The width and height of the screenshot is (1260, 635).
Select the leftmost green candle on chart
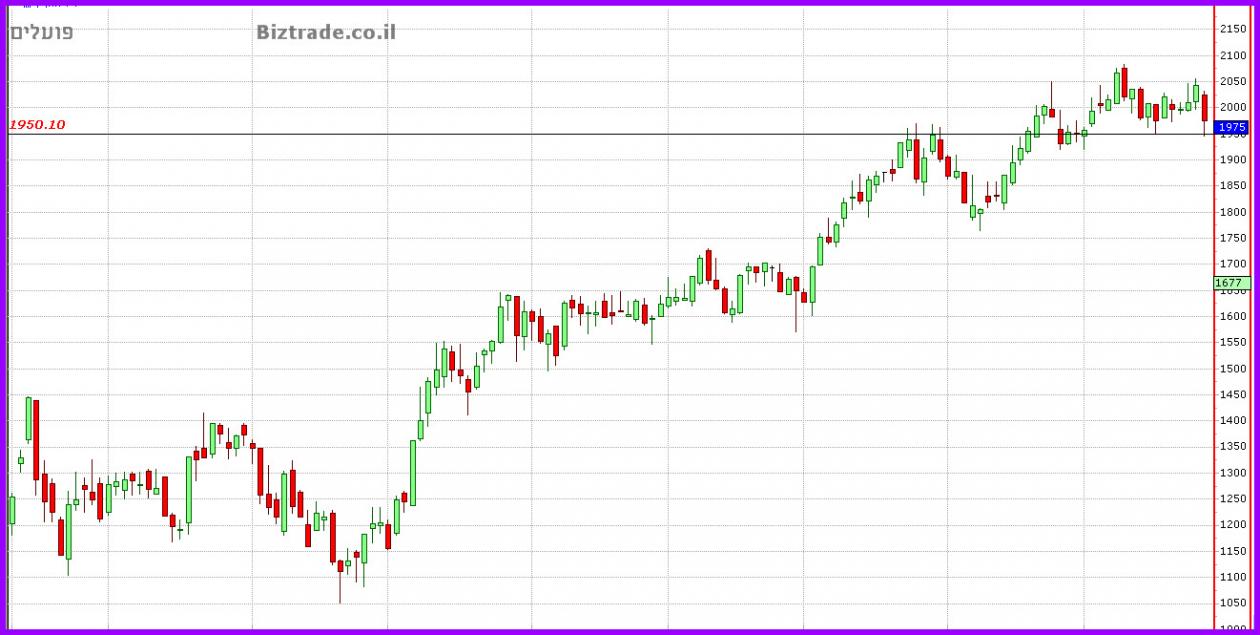click(x=12, y=510)
